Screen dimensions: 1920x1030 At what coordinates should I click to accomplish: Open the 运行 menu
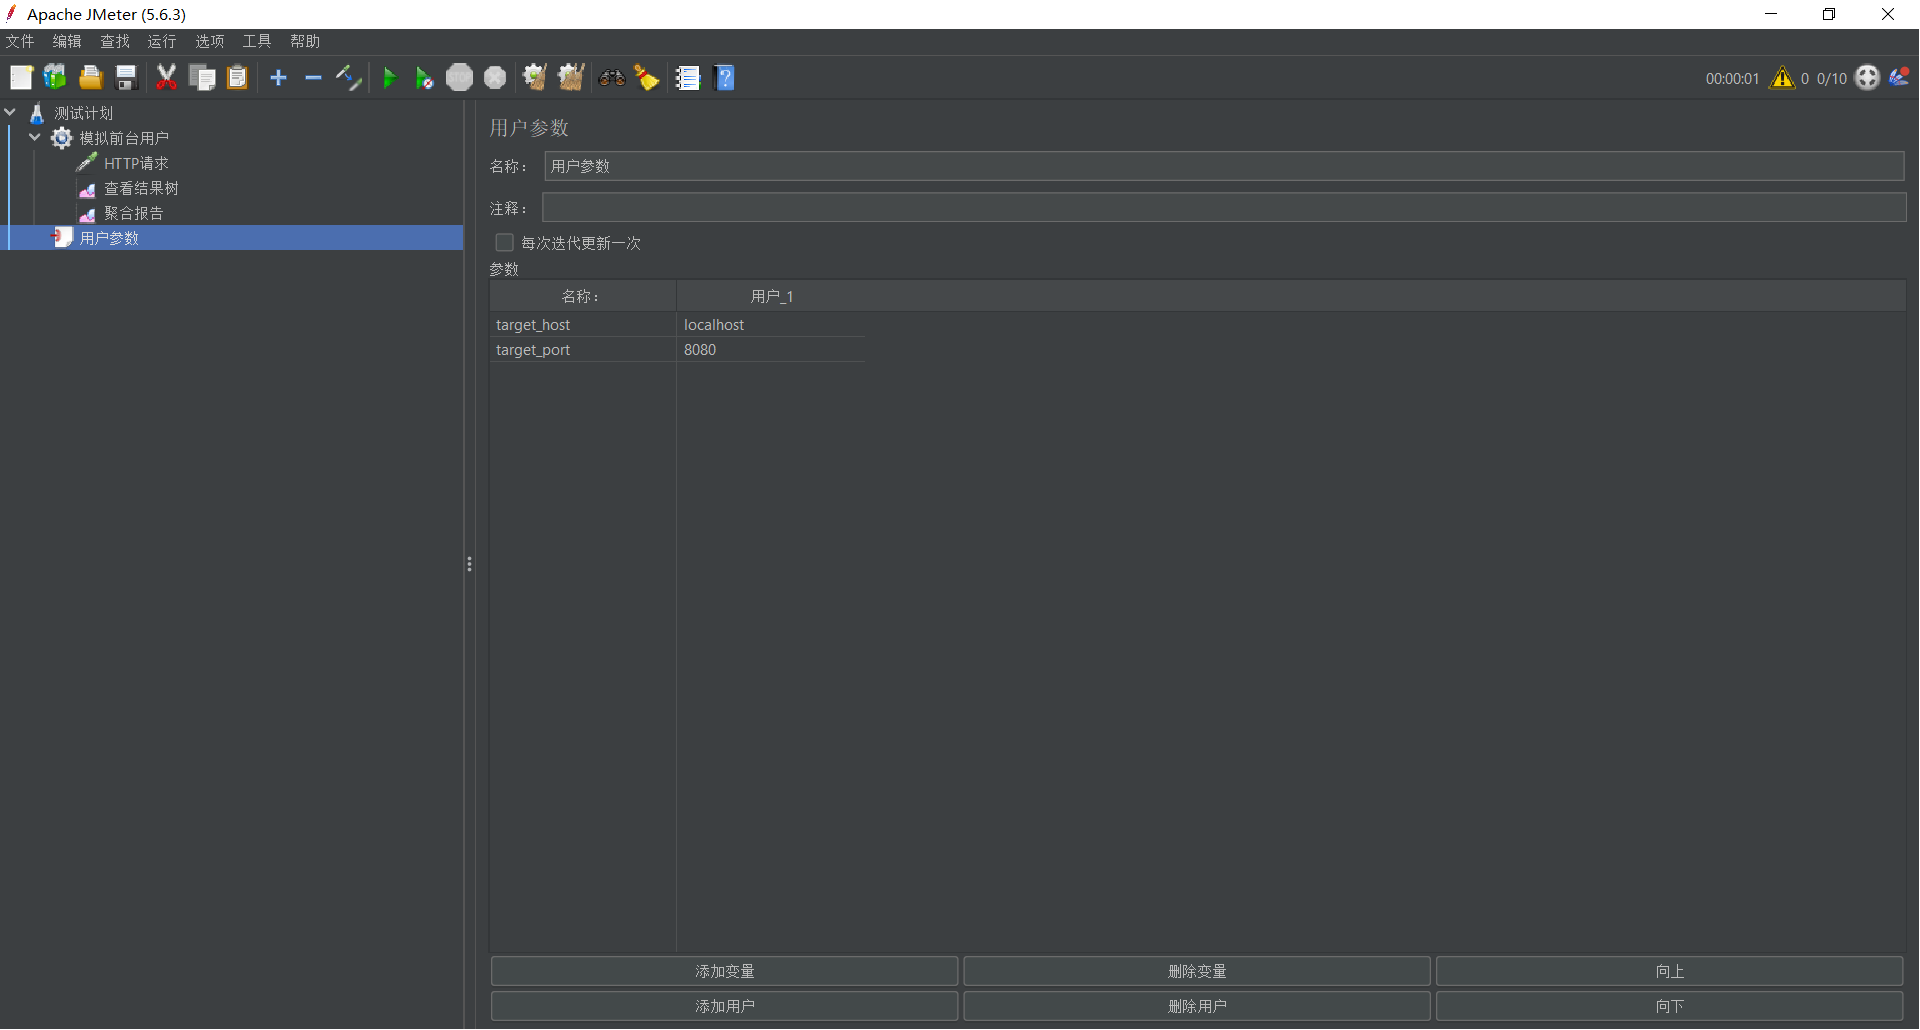click(x=162, y=41)
